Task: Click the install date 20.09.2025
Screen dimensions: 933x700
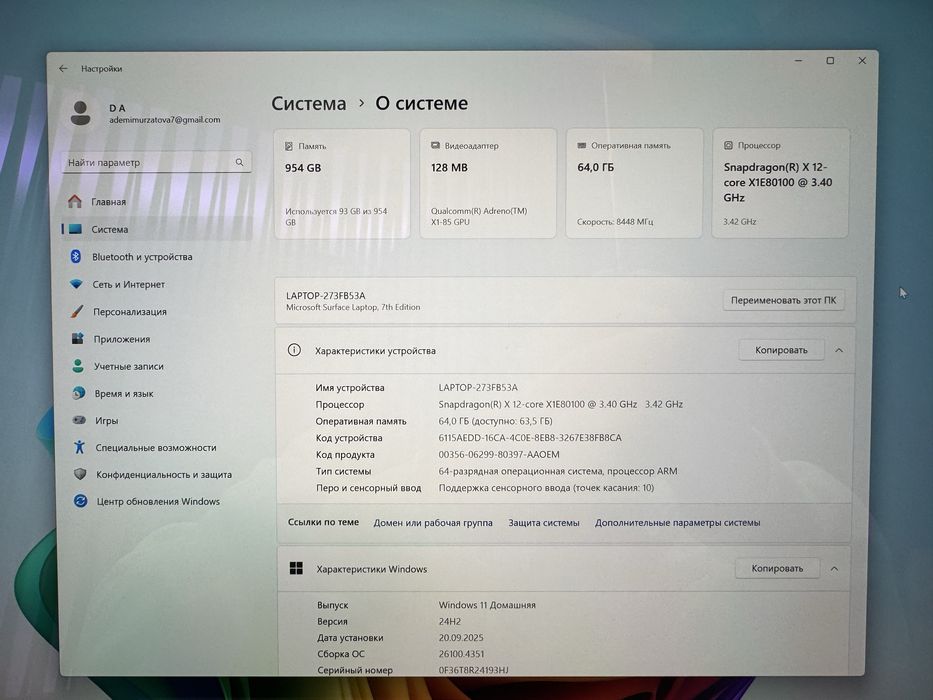Action: coord(461,638)
